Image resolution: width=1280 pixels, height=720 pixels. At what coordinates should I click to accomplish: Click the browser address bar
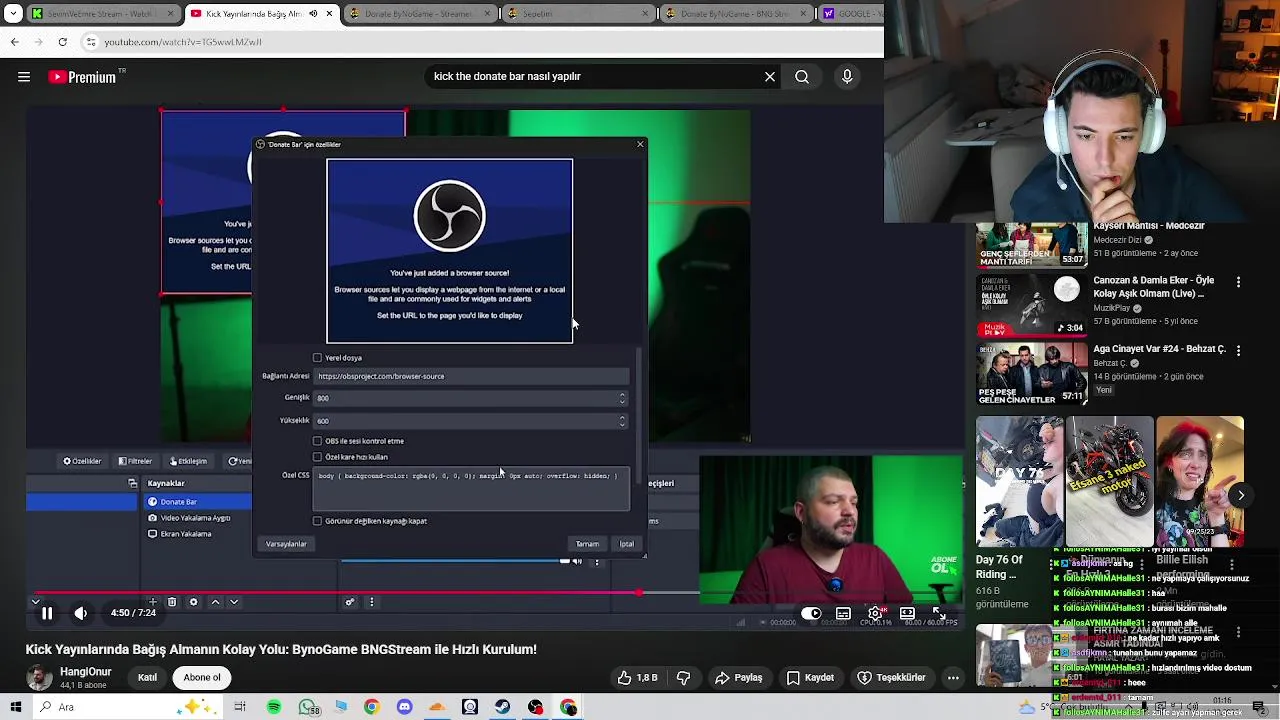[x=480, y=42]
